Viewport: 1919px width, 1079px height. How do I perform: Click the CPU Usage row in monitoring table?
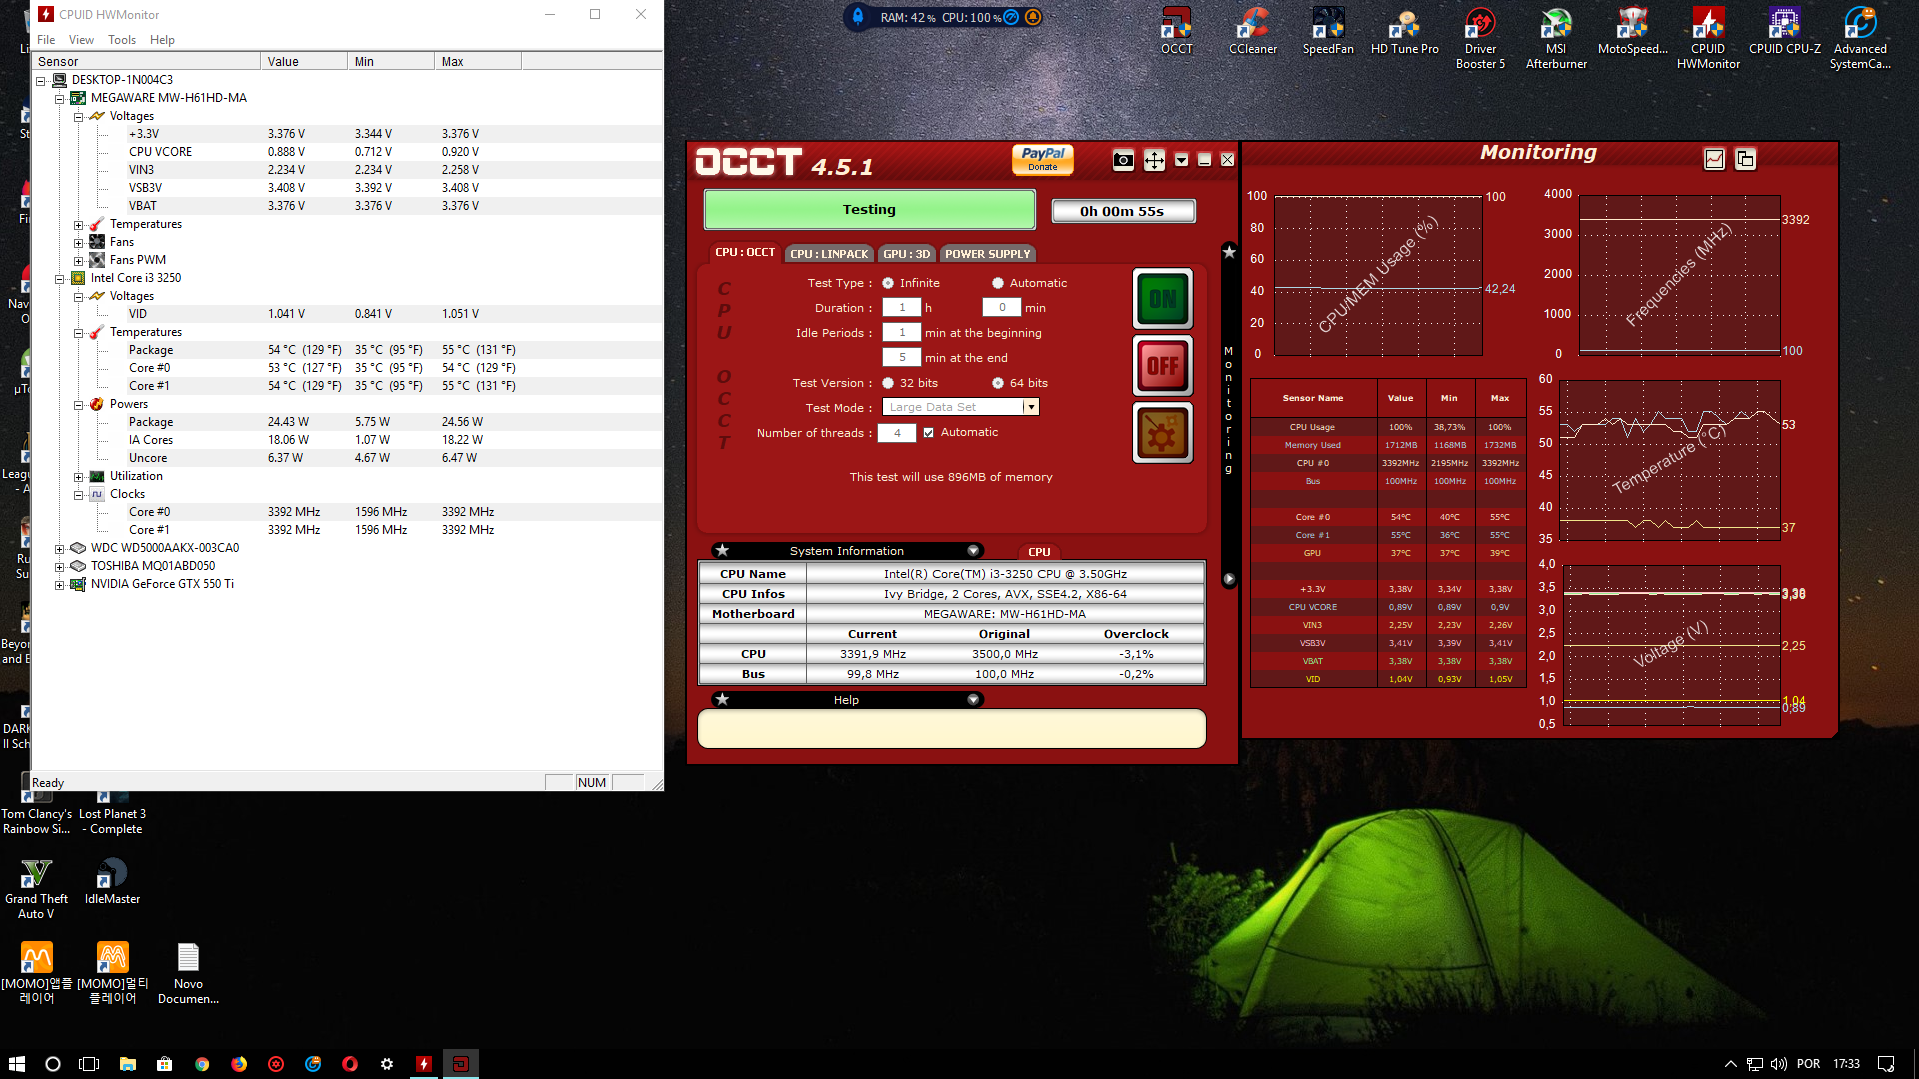(x=1387, y=427)
